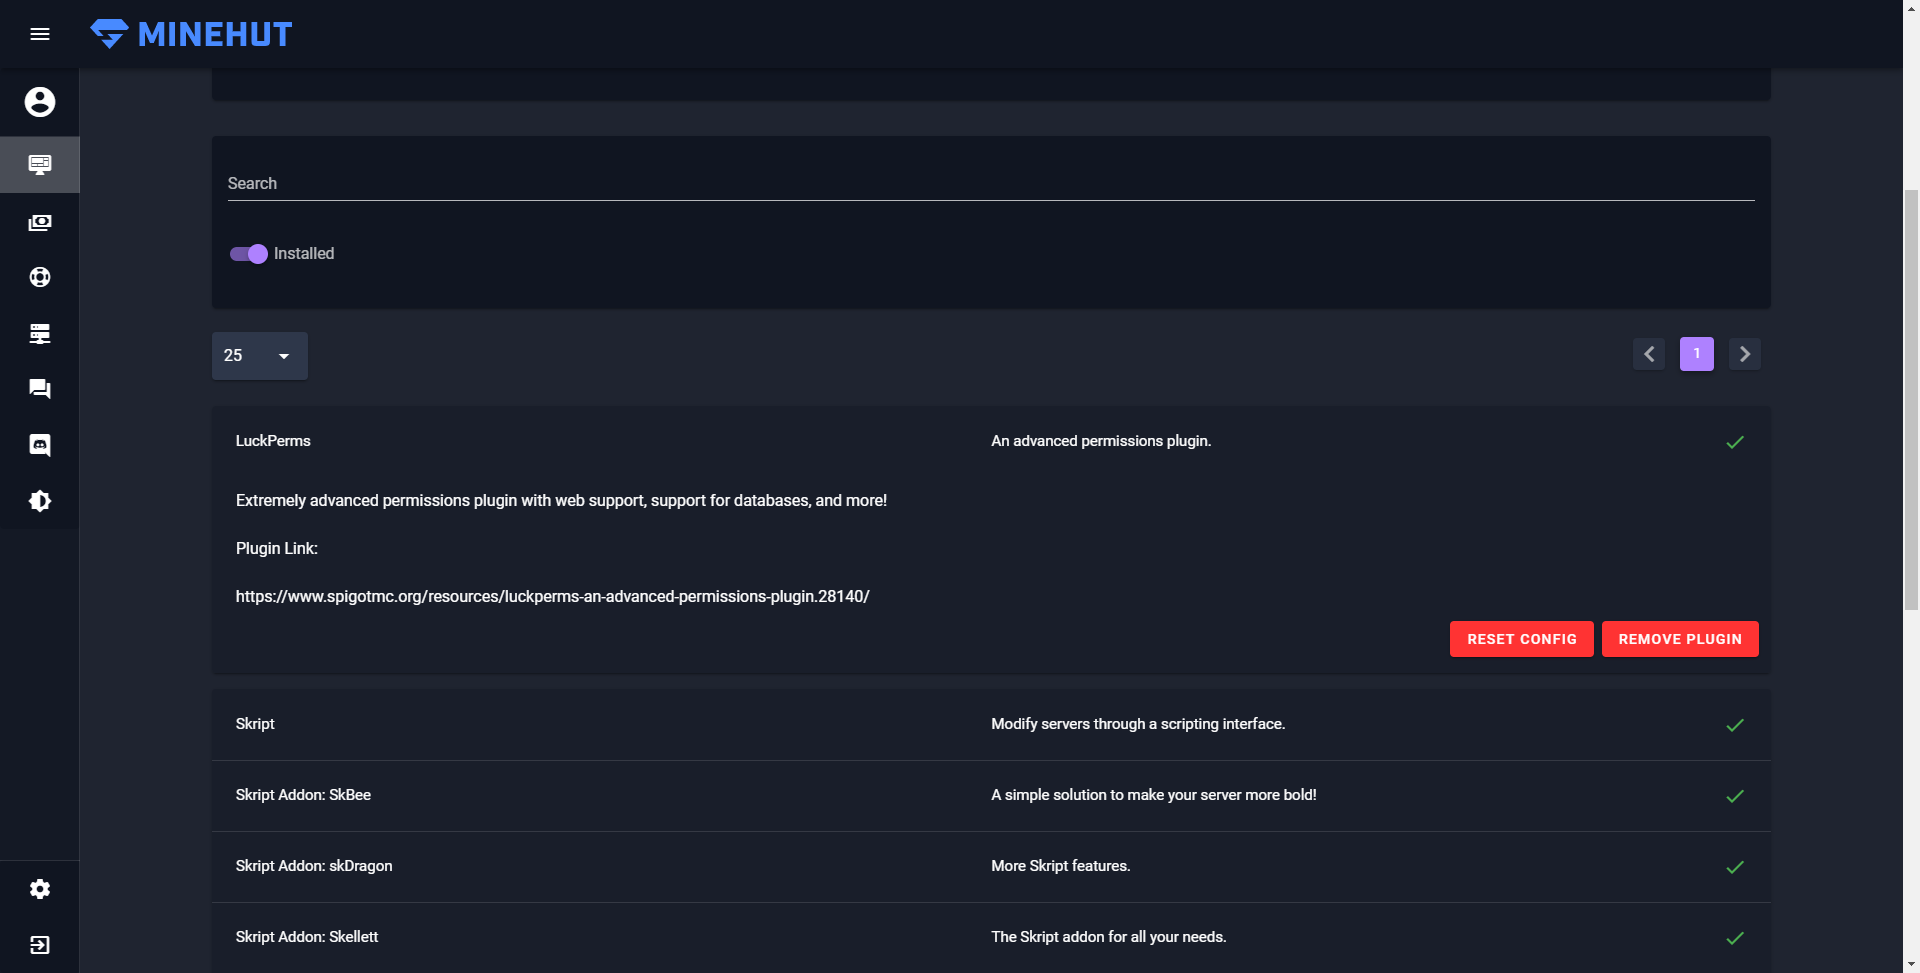The width and height of the screenshot is (1920, 973).
Task: Click the SkBee installed checkmark
Action: tap(1735, 796)
